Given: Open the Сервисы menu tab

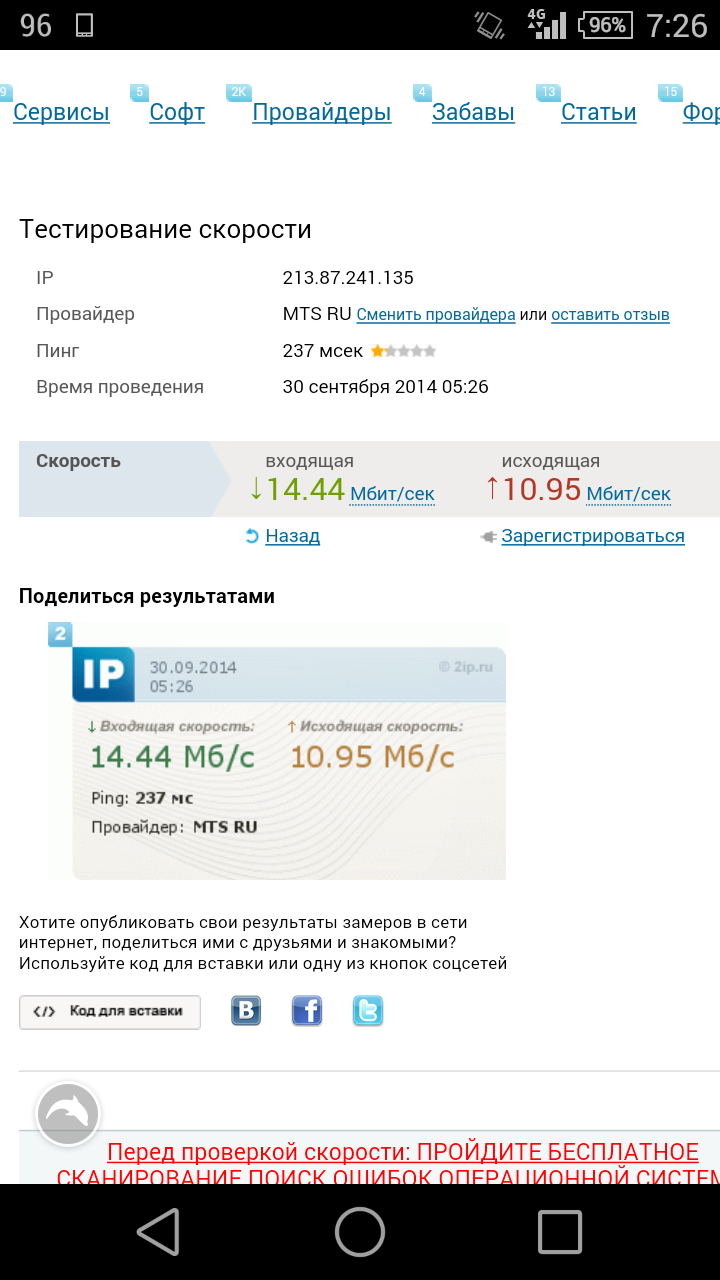Looking at the screenshot, I should point(61,113).
